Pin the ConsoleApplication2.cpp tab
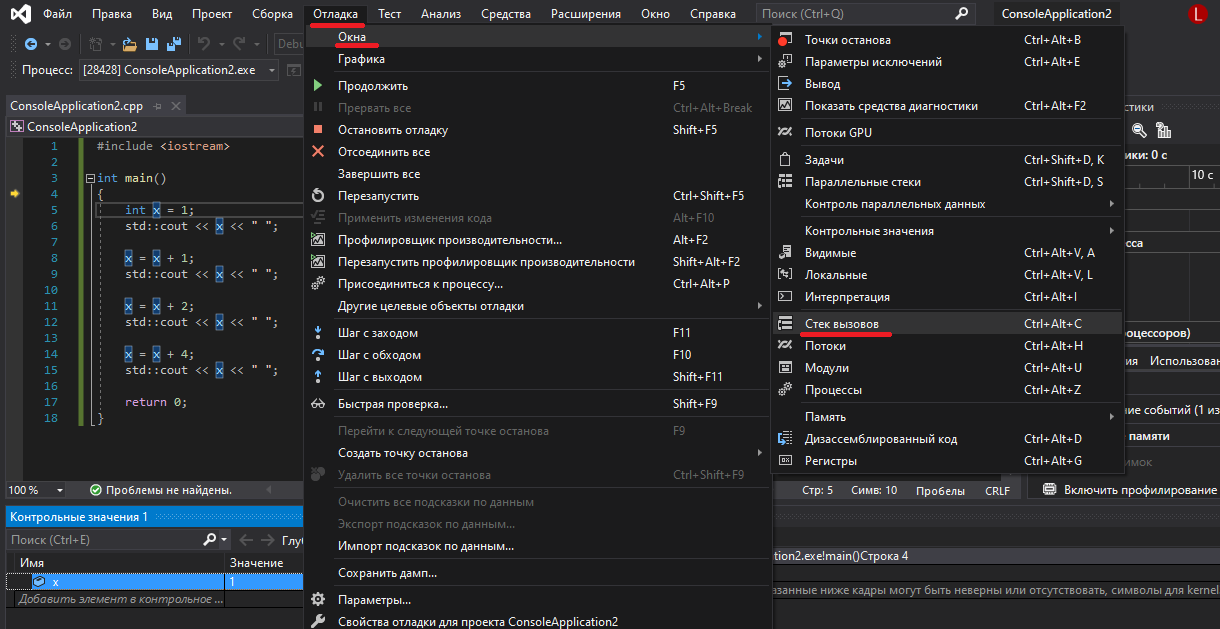Image resolution: width=1220 pixels, height=629 pixels. tap(158, 106)
